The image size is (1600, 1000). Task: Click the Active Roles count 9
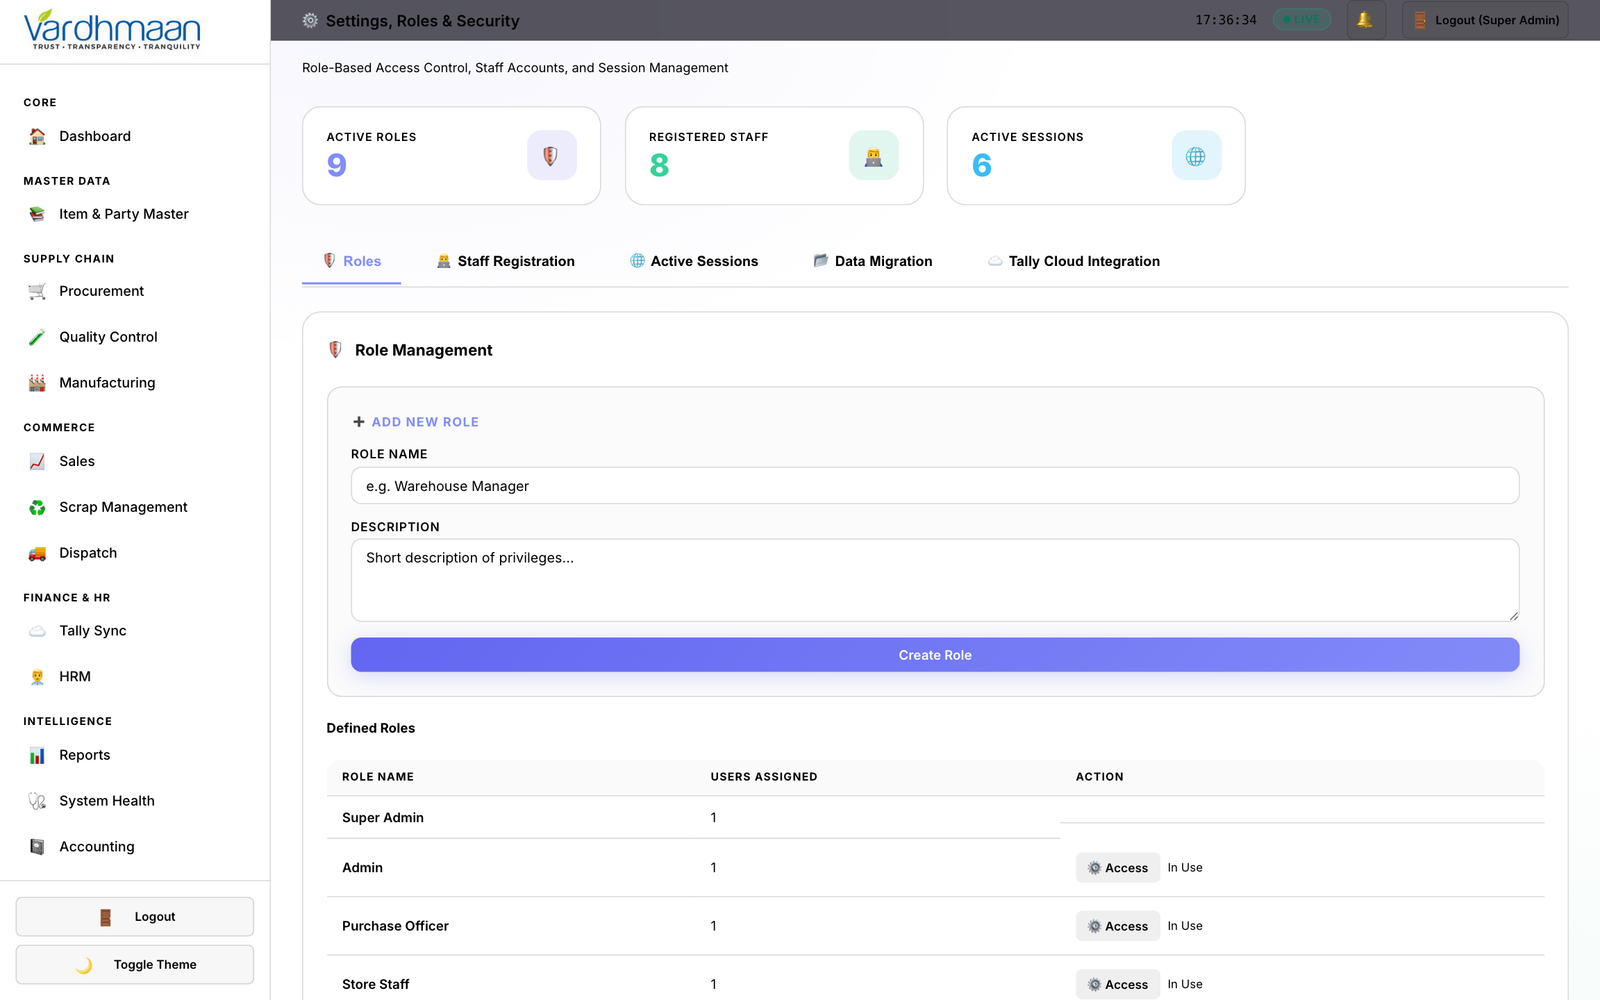[x=337, y=165]
